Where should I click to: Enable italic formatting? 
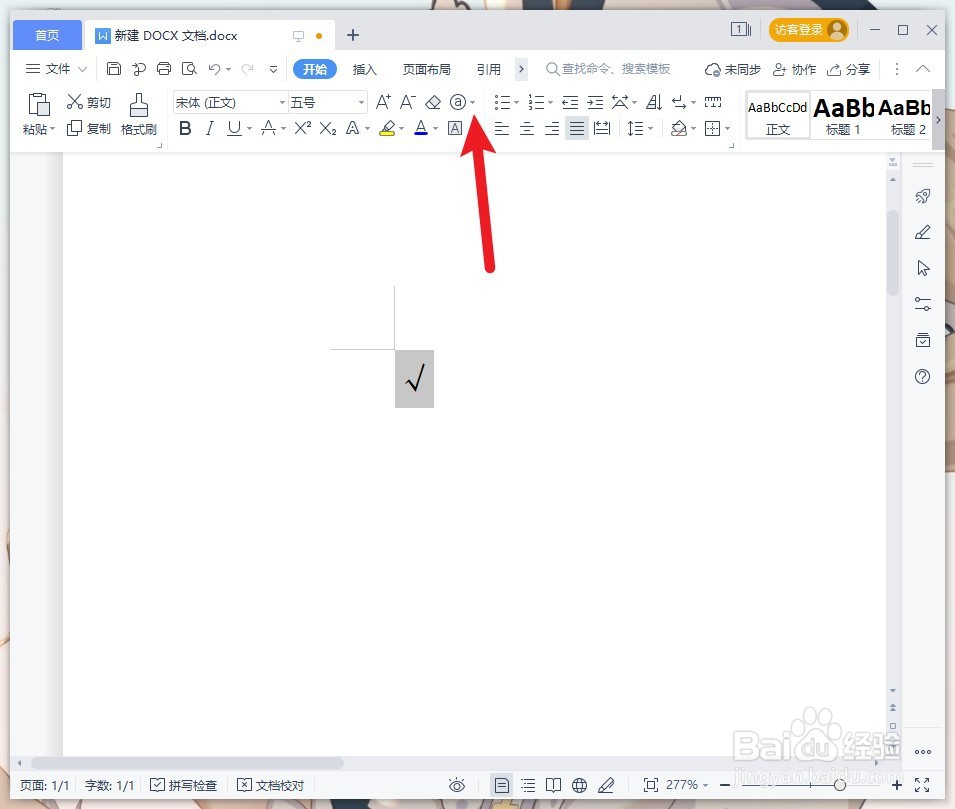[x=210, y=128]
